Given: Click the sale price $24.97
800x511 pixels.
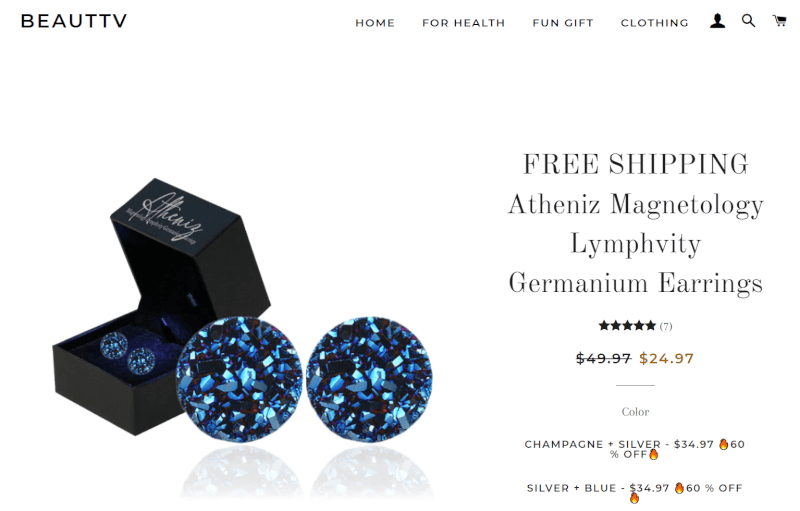Looking at the screenshot, I should click(x=666, y=359).
